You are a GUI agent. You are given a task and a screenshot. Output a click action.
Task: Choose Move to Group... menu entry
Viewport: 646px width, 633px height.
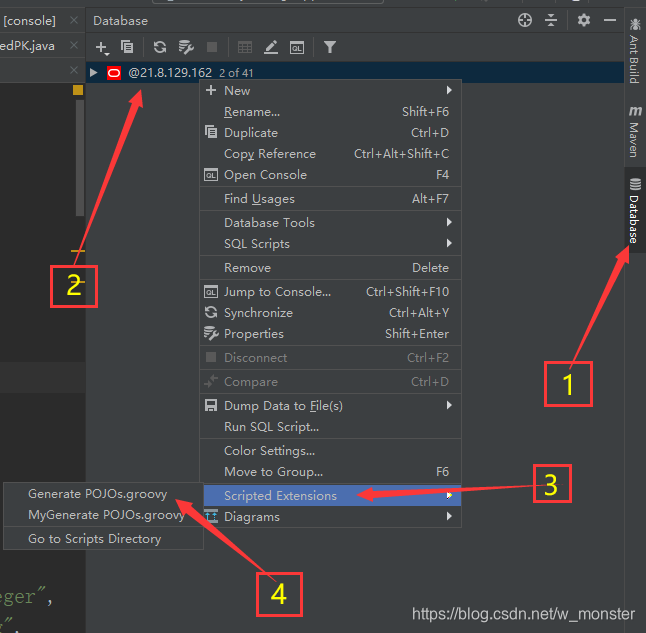[330, 471]
